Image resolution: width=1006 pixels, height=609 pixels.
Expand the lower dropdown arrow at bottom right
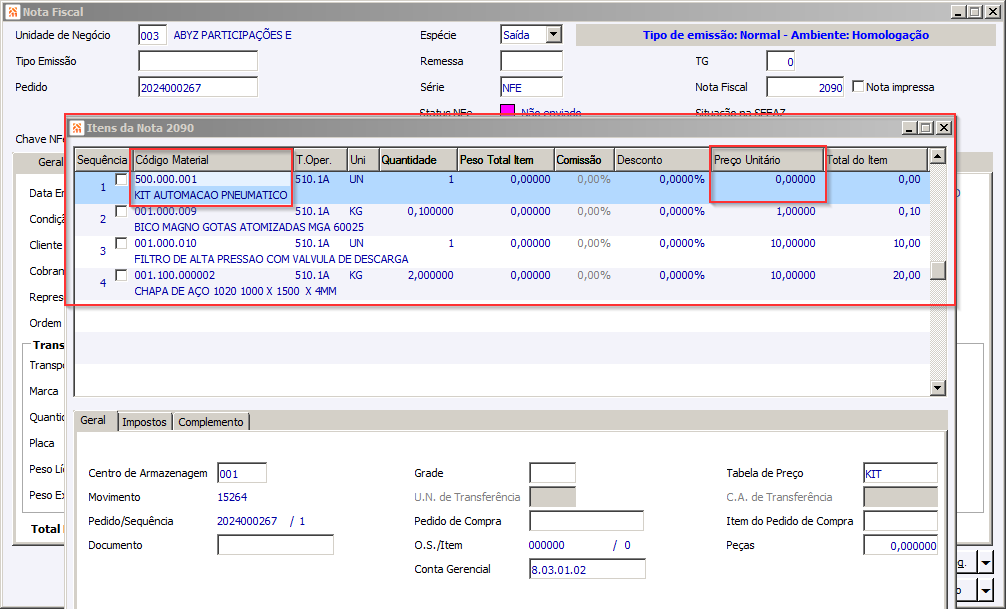pos(986,590)
